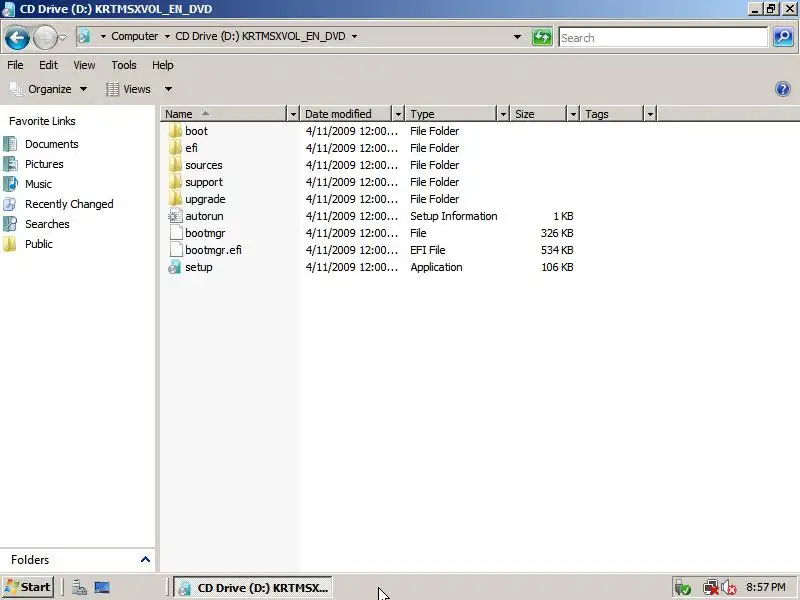The width and height of the screenshot is (800, 600).
Task: Click the Server Manager quick launch icon
Action: [x=79, y=588]
